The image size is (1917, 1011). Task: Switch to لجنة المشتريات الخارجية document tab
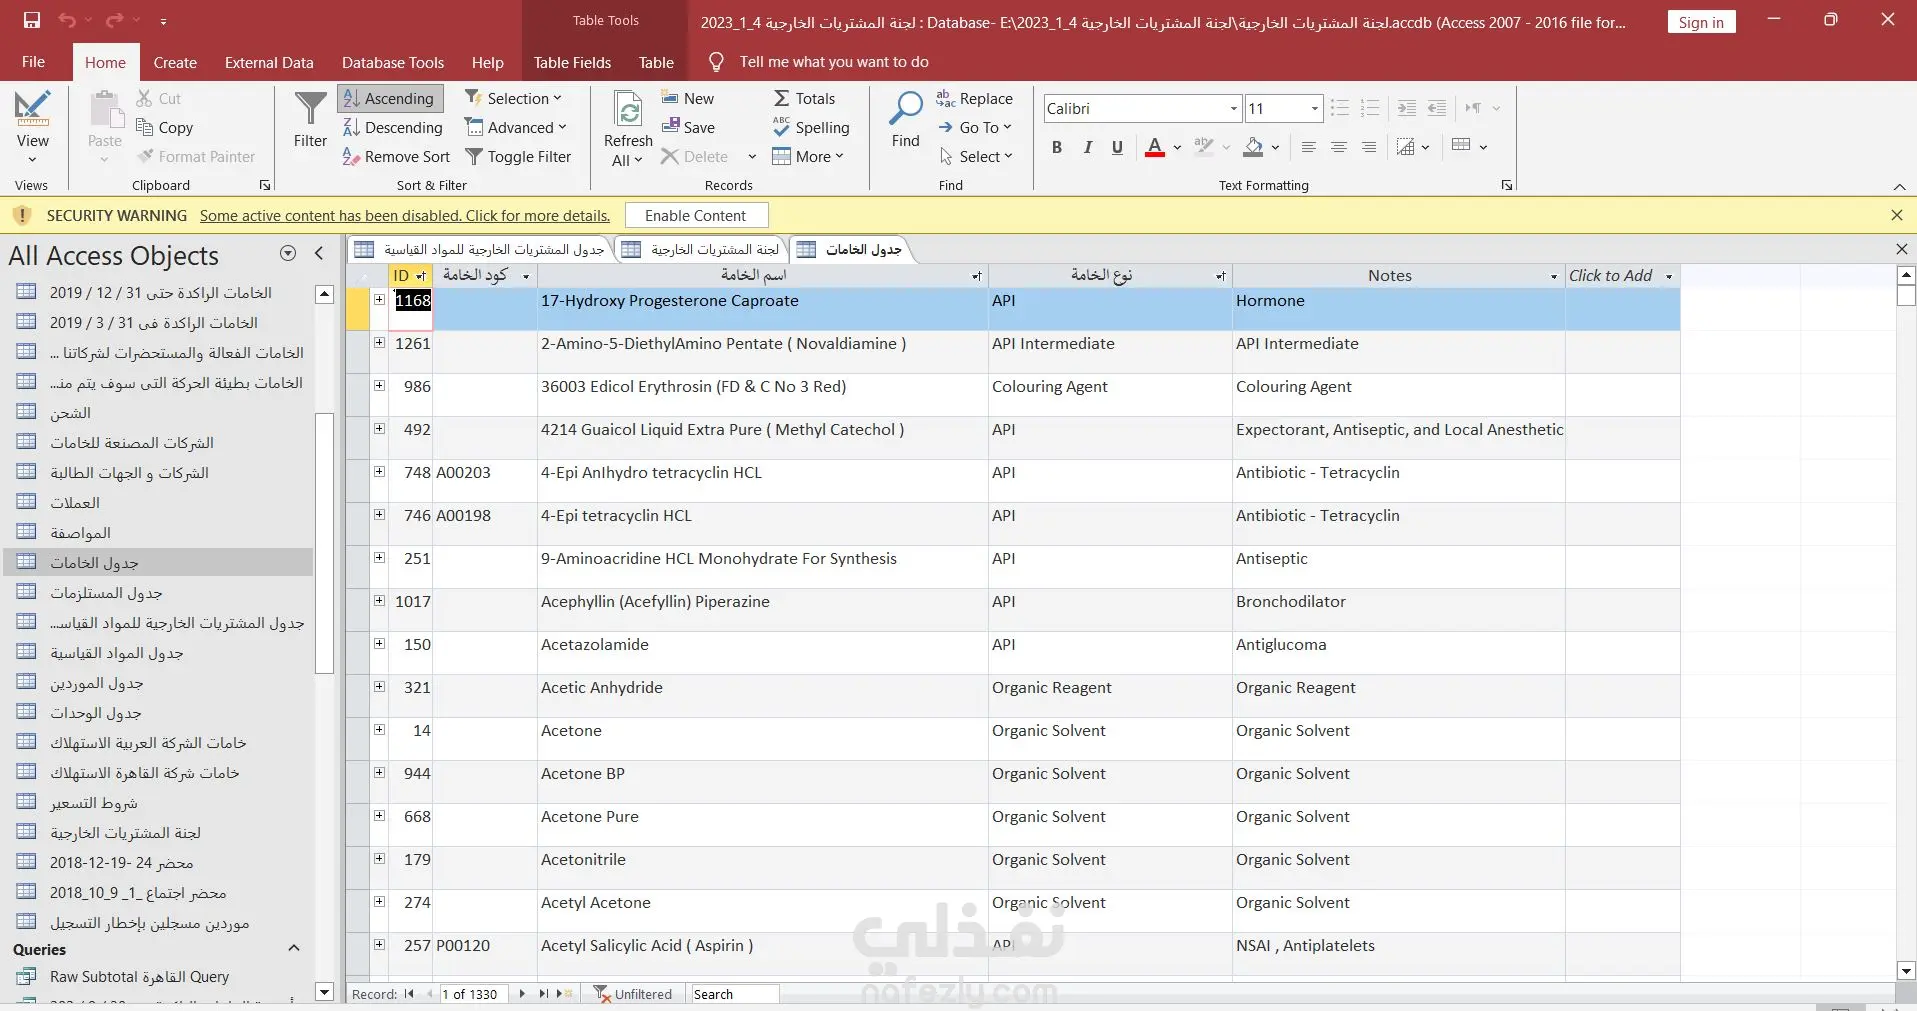(702, 249)
